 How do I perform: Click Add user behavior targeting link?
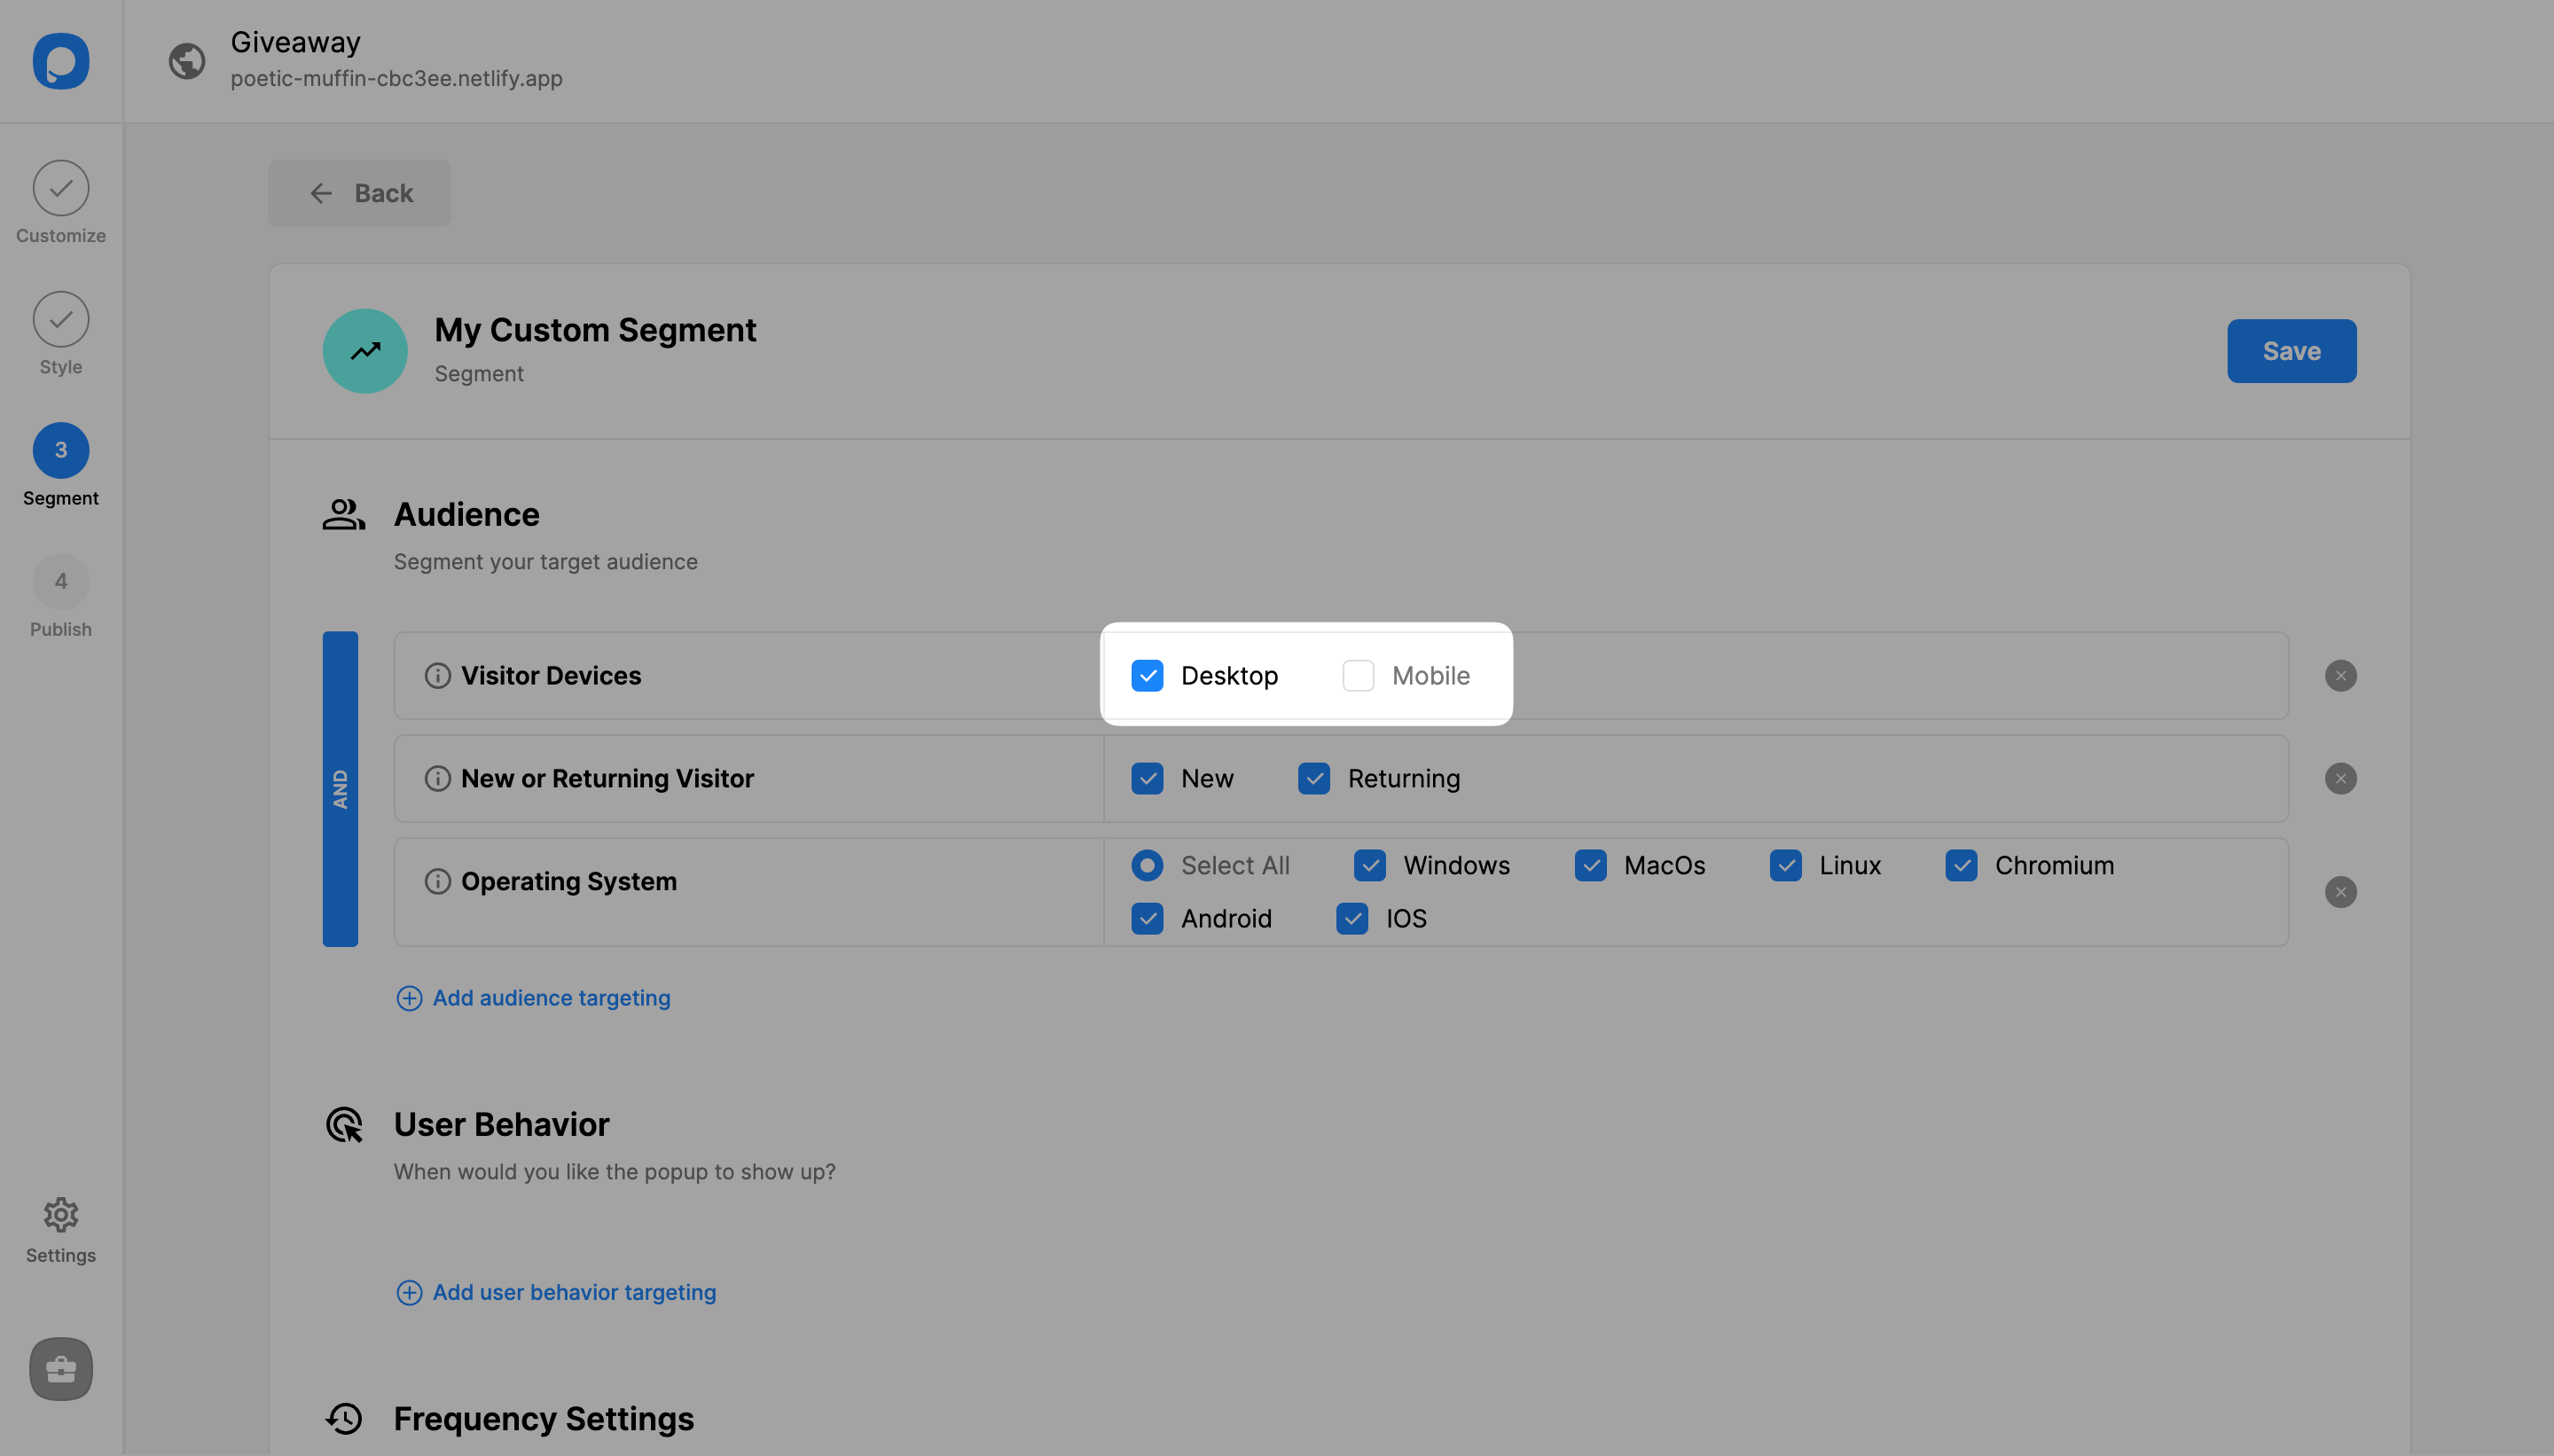[574, 1291]
